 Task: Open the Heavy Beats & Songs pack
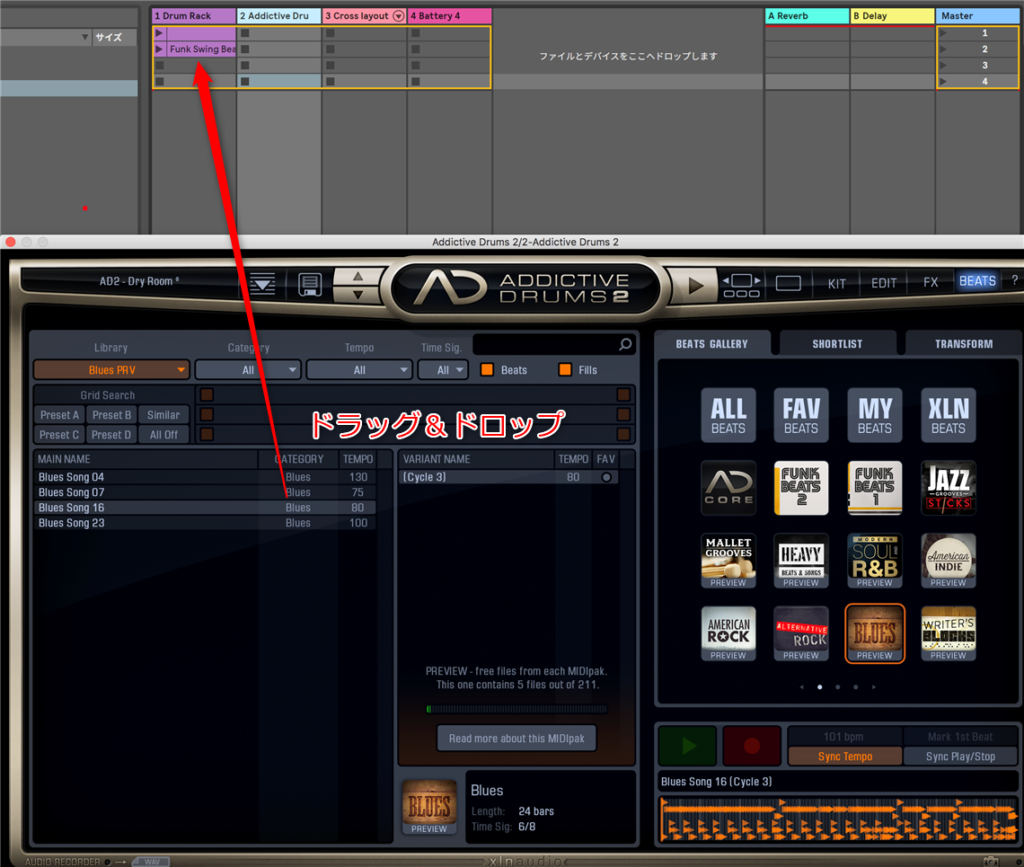[800, 560]
